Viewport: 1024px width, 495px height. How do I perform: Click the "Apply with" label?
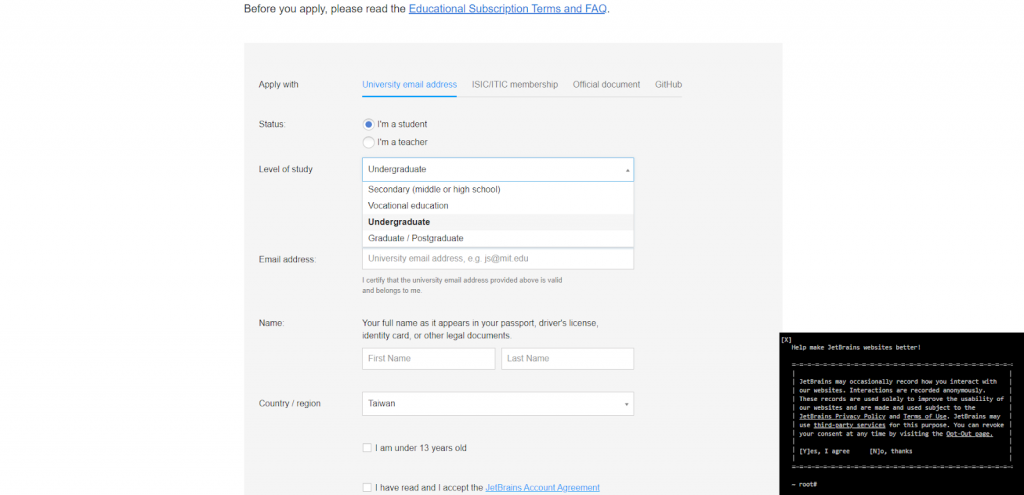click(x=278, y=85)
